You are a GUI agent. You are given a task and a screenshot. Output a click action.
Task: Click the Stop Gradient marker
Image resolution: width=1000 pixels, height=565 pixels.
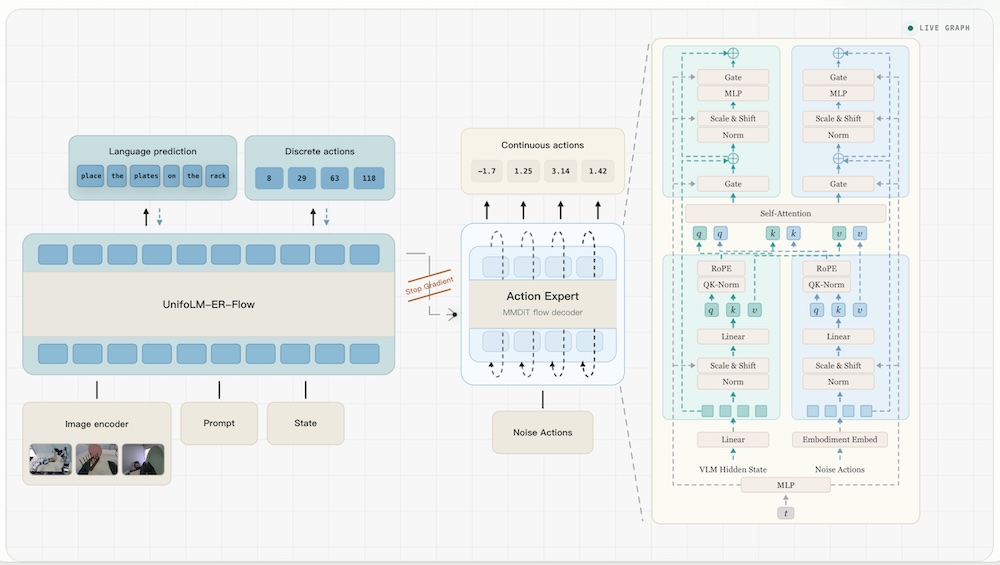[x=429, y=286]
